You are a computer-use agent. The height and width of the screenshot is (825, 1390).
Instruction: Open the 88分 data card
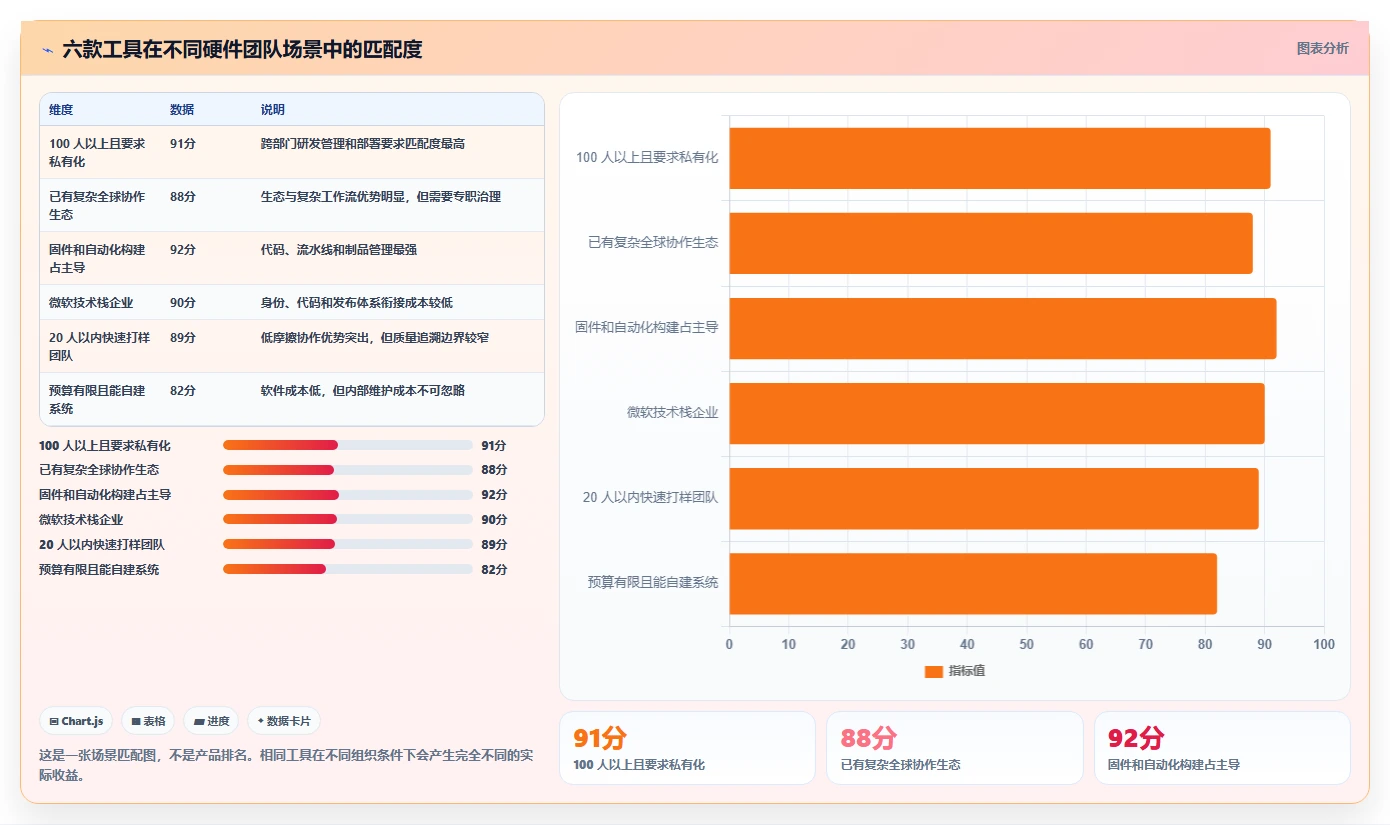tap(955, 748)
